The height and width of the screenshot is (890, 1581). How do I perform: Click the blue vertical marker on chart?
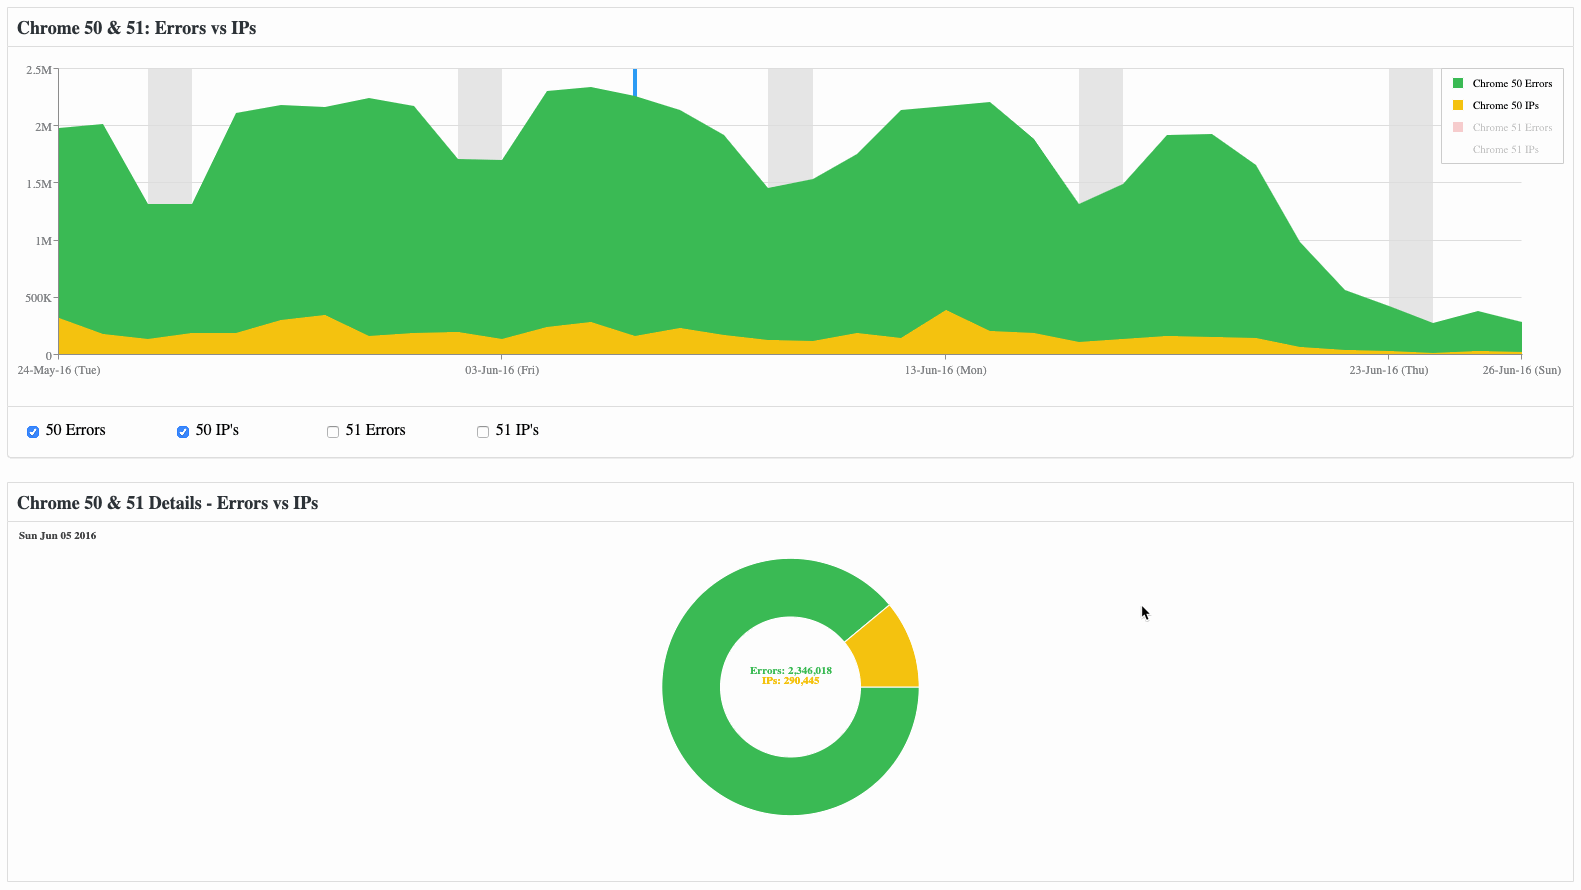pyautogui.click(x=635, y=83)
